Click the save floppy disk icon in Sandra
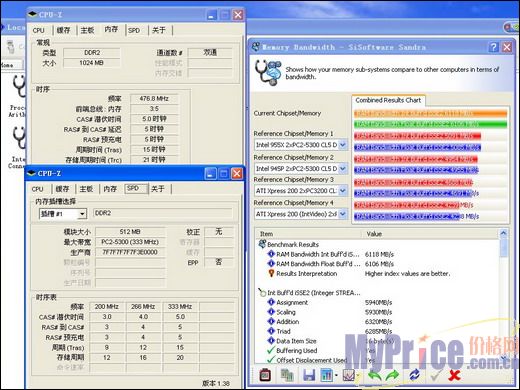520x390 pixels. 309,375
